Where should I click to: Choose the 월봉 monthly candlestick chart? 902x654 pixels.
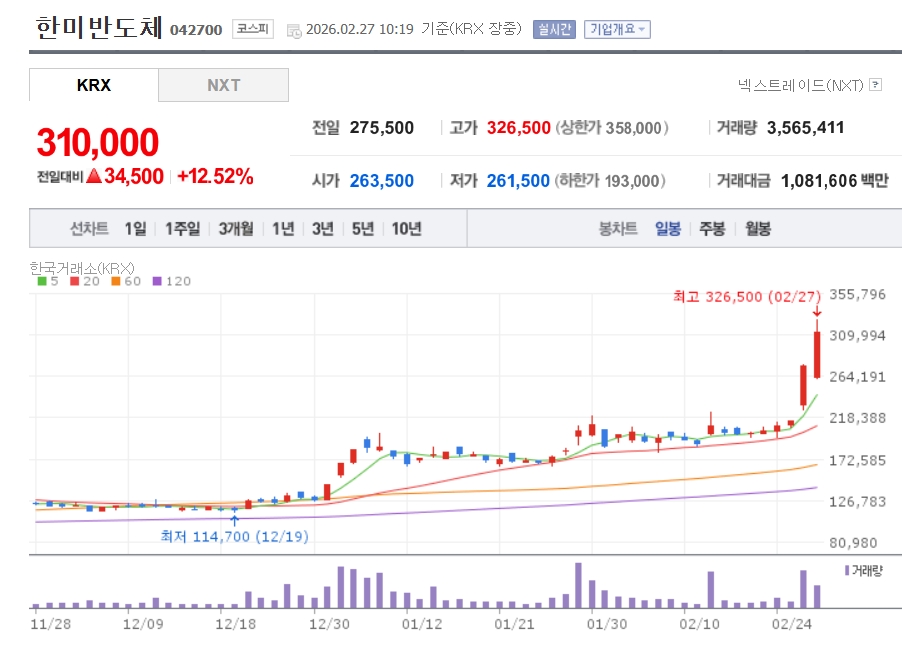point(758,228)
